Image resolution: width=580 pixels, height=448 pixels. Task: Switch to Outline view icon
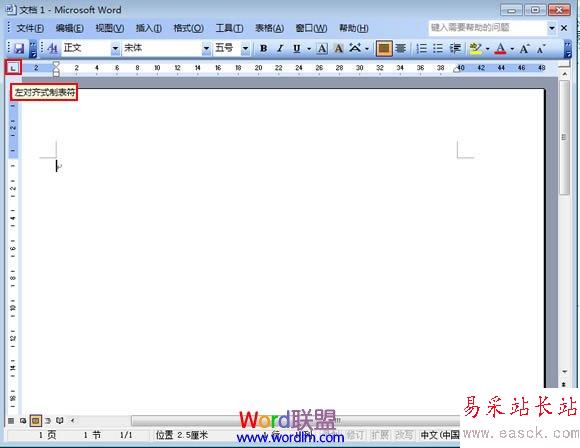(48, 421)
